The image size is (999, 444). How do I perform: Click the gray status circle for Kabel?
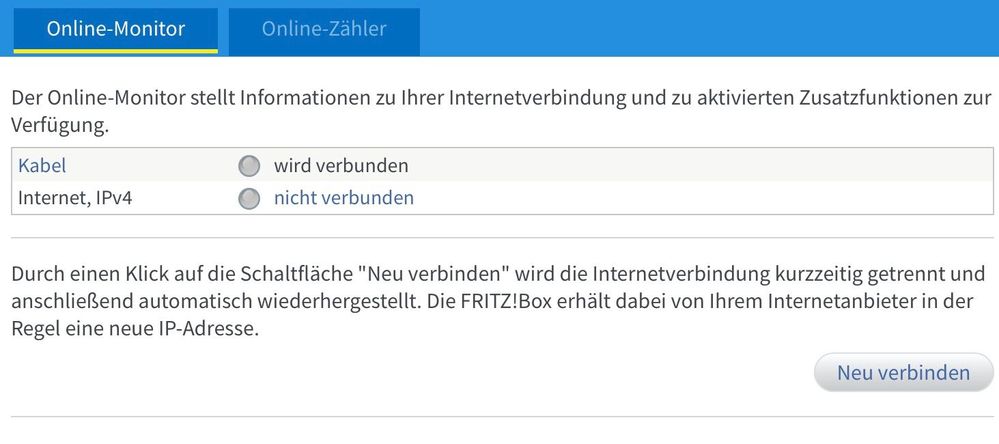click(249, 166)
